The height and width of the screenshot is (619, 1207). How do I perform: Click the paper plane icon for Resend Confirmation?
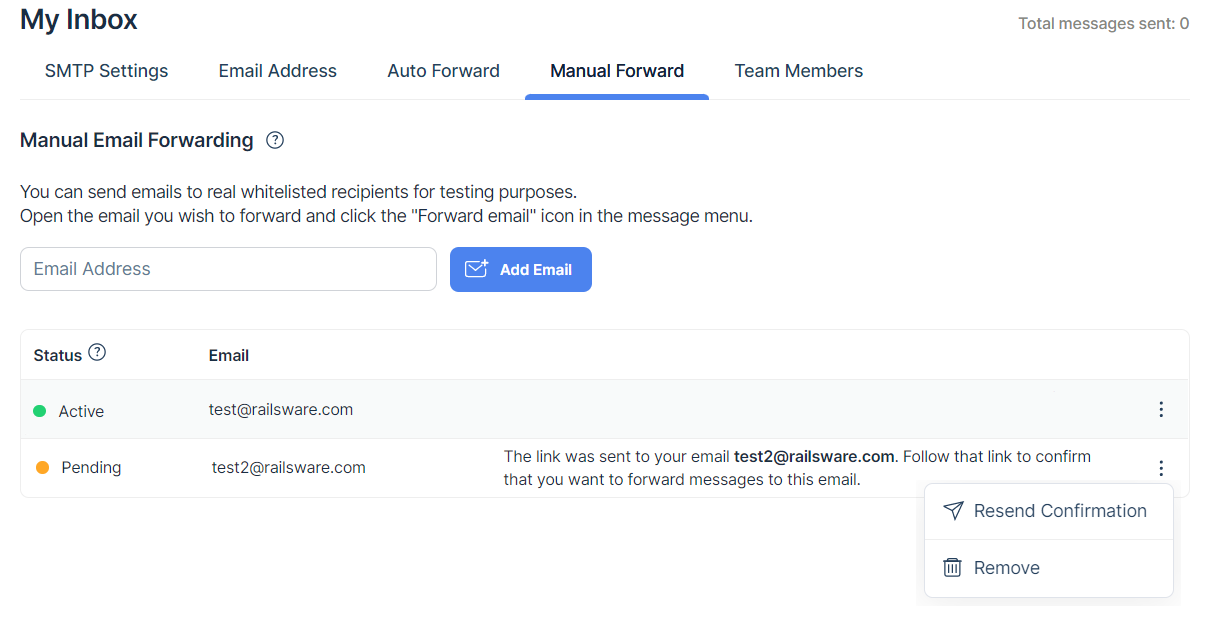(953, 511)
